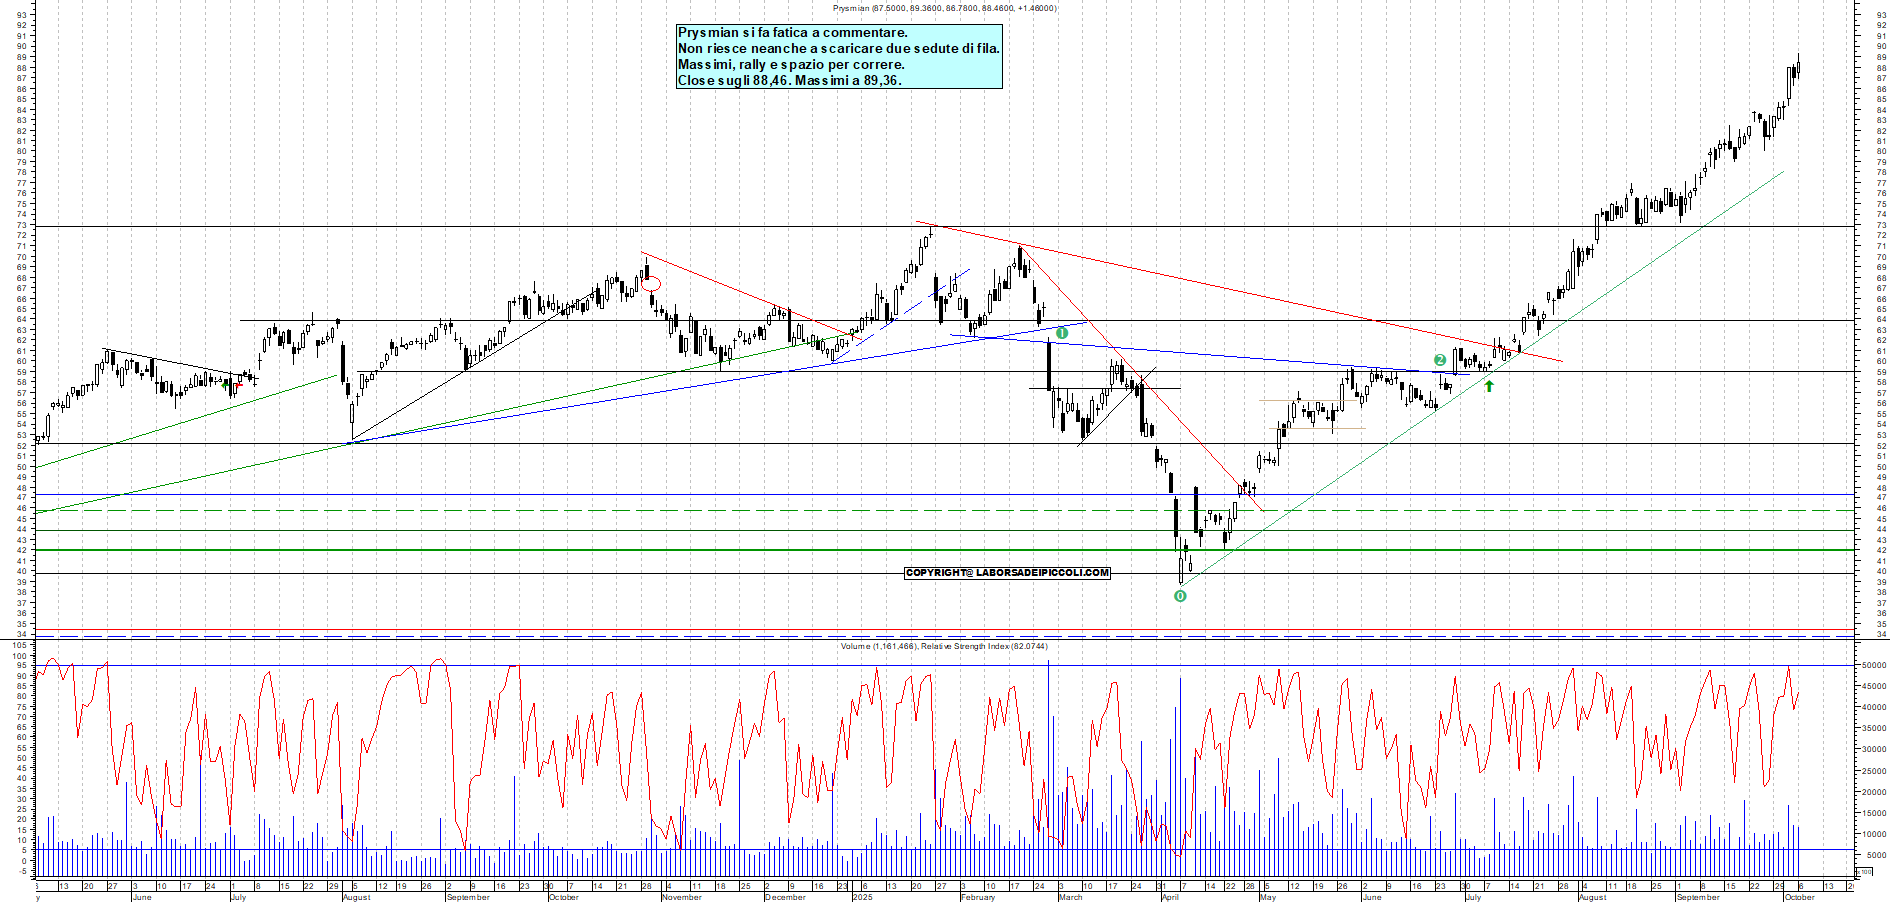Click the August 2025 label on time axis
Image resolution: width=1890 pixels, height=902 pixels.
point(1592,897)
